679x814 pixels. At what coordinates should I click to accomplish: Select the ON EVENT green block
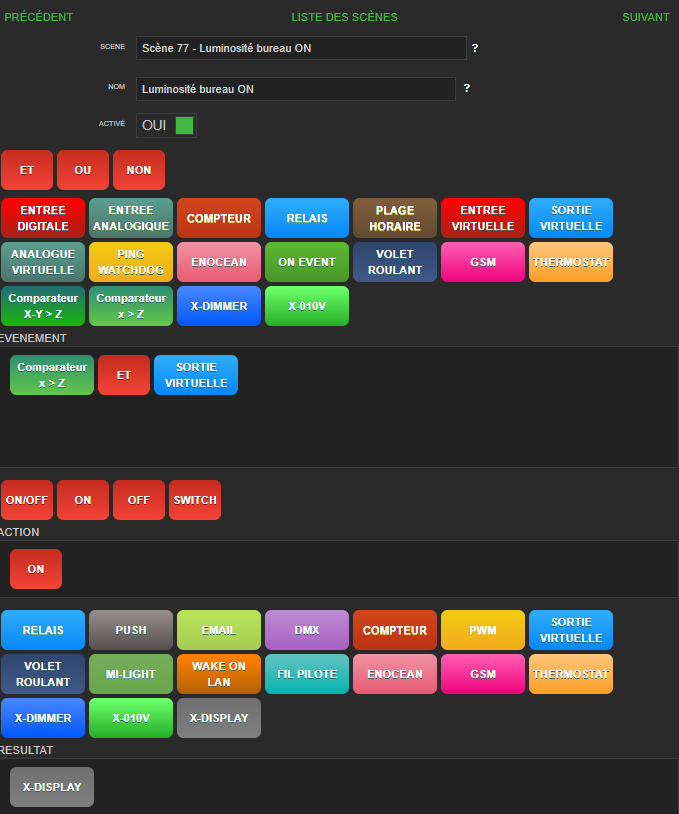click(x=307, y=262)
